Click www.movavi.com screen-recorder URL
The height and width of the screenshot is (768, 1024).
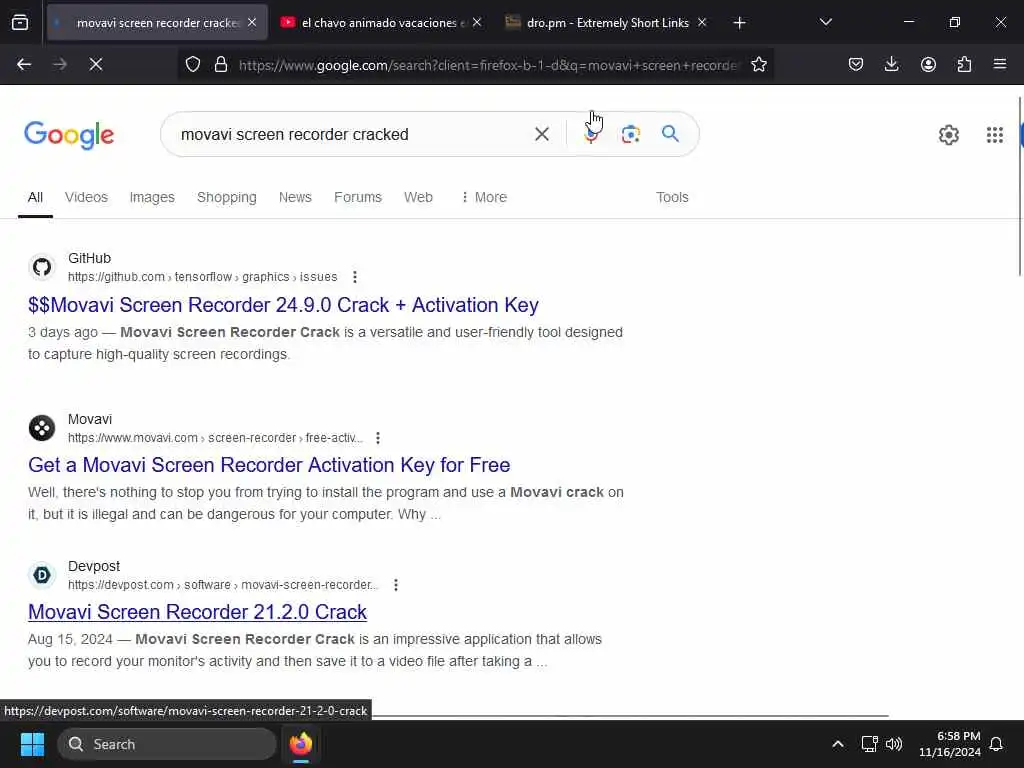[215, 438]
